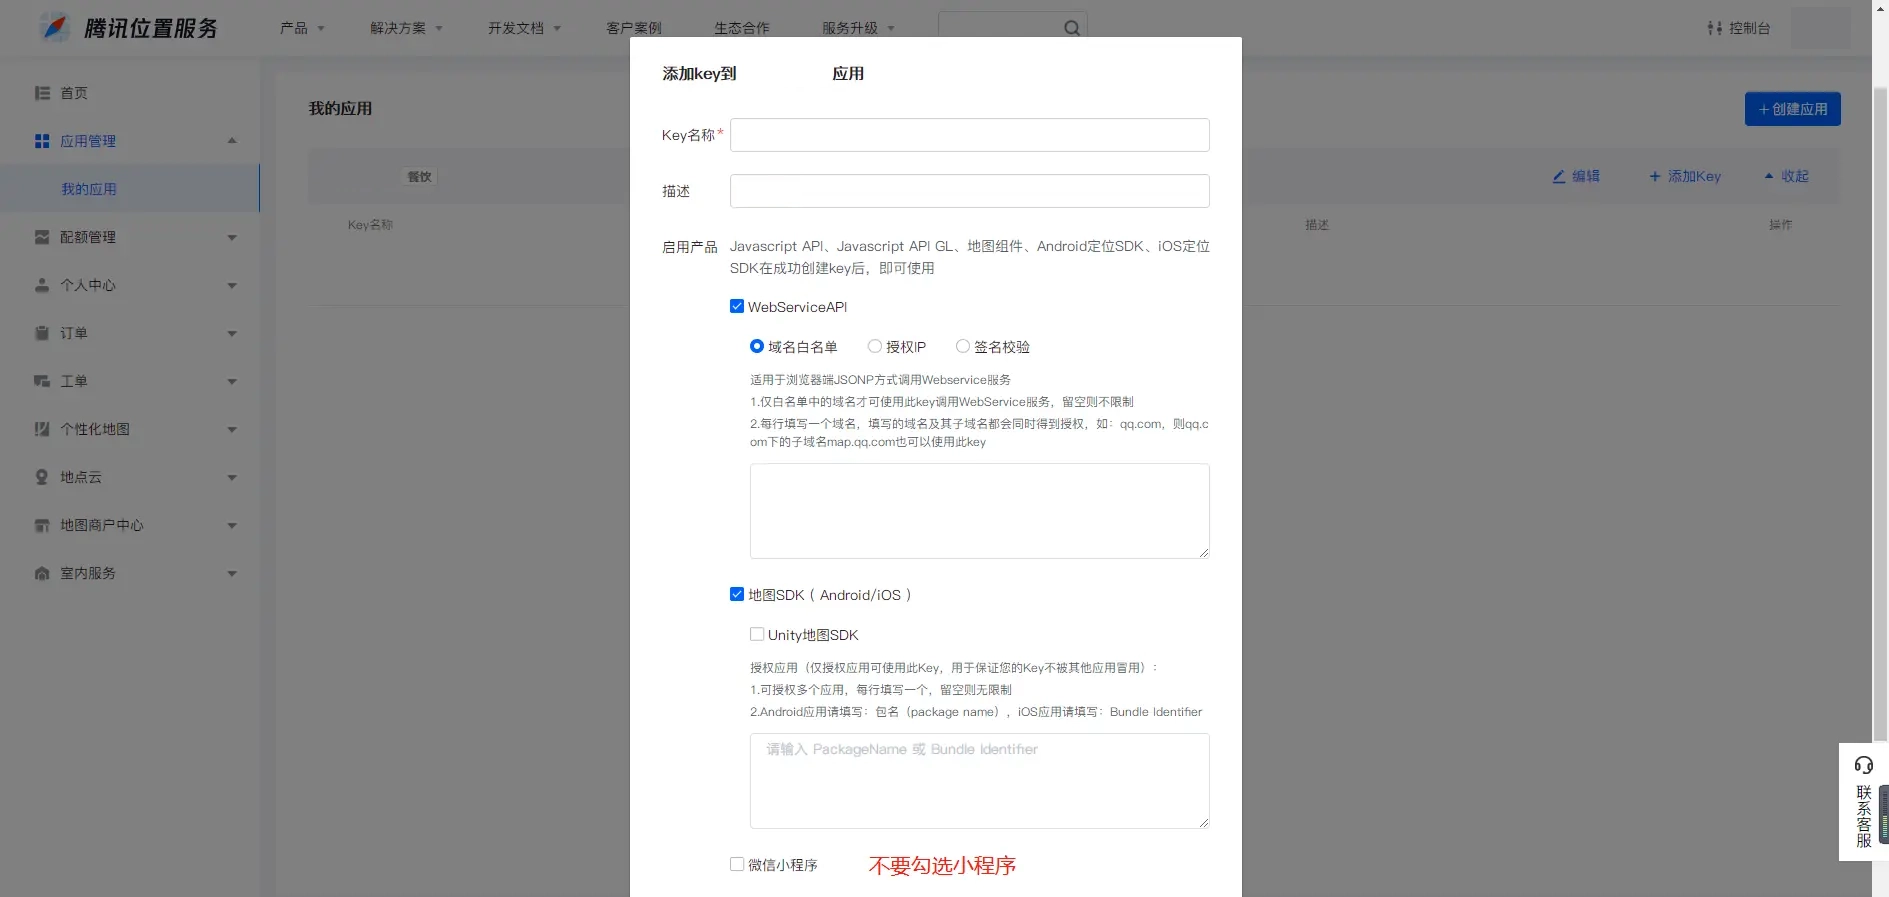Image resolution: width=1889 pixels, height=897 pixels.
Task: Click the 首页 home icon in sidebar
Action: 42,93
